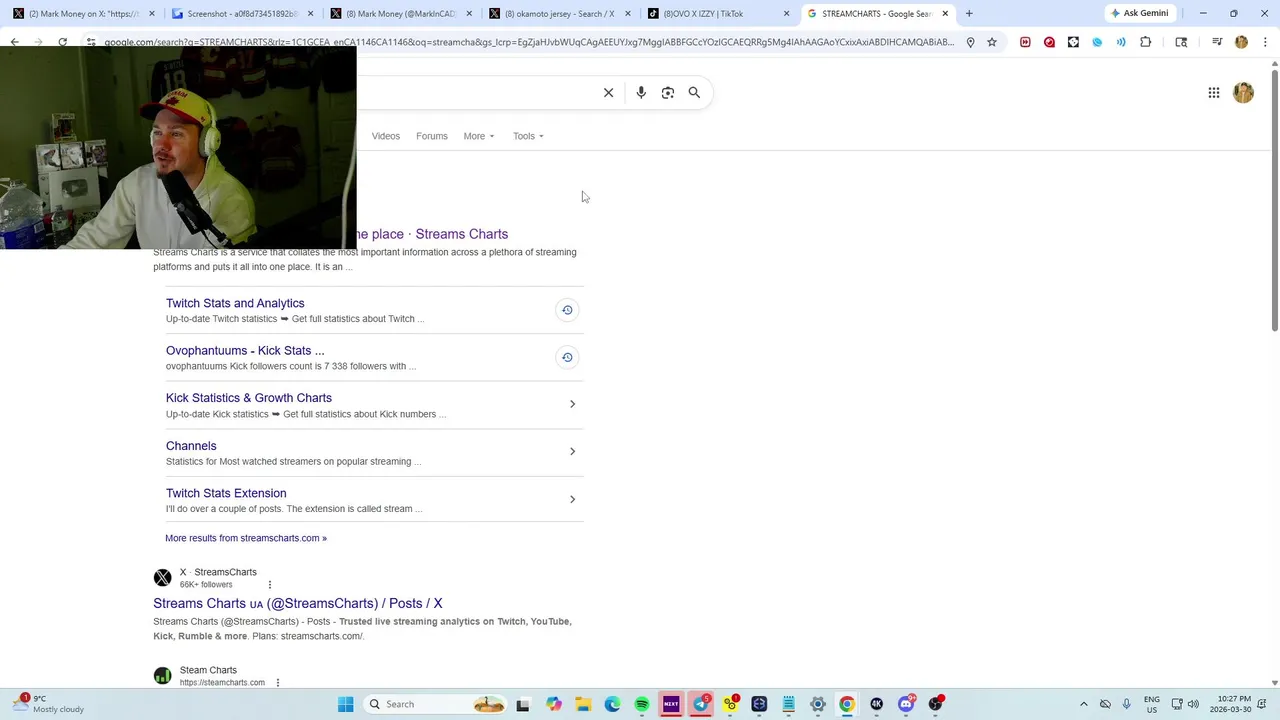This screenshot has height=720, width=1280.
Task: Open three-dot options for X StreamsCharts result
Action: [270, 585]
